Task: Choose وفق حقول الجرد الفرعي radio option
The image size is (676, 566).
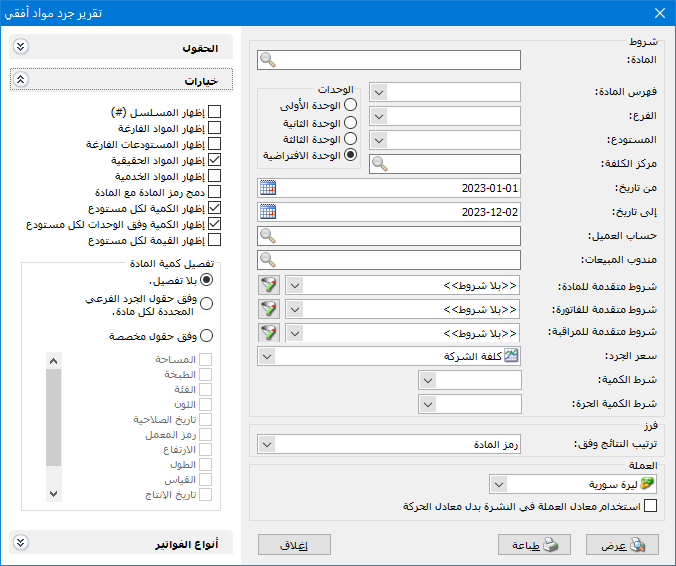Action: pyautogui.click(x=207, y=303)
